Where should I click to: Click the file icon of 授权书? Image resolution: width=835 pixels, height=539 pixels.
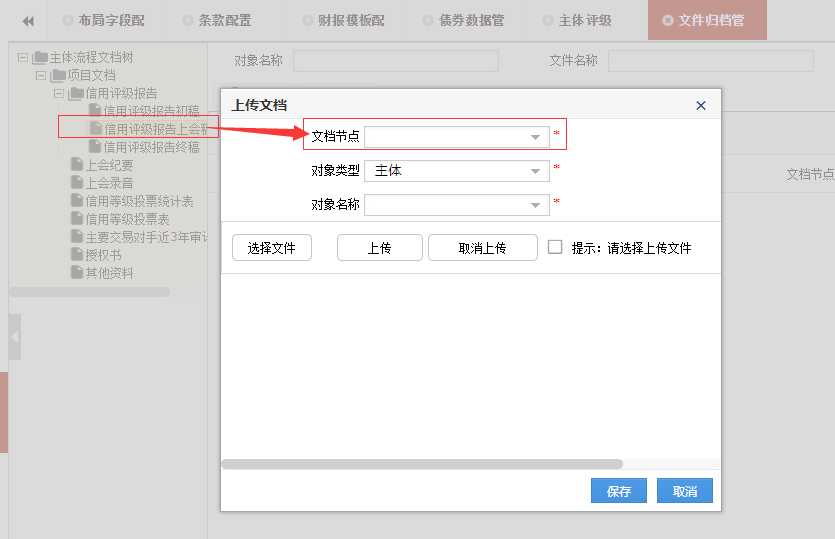tap(77, 255)
